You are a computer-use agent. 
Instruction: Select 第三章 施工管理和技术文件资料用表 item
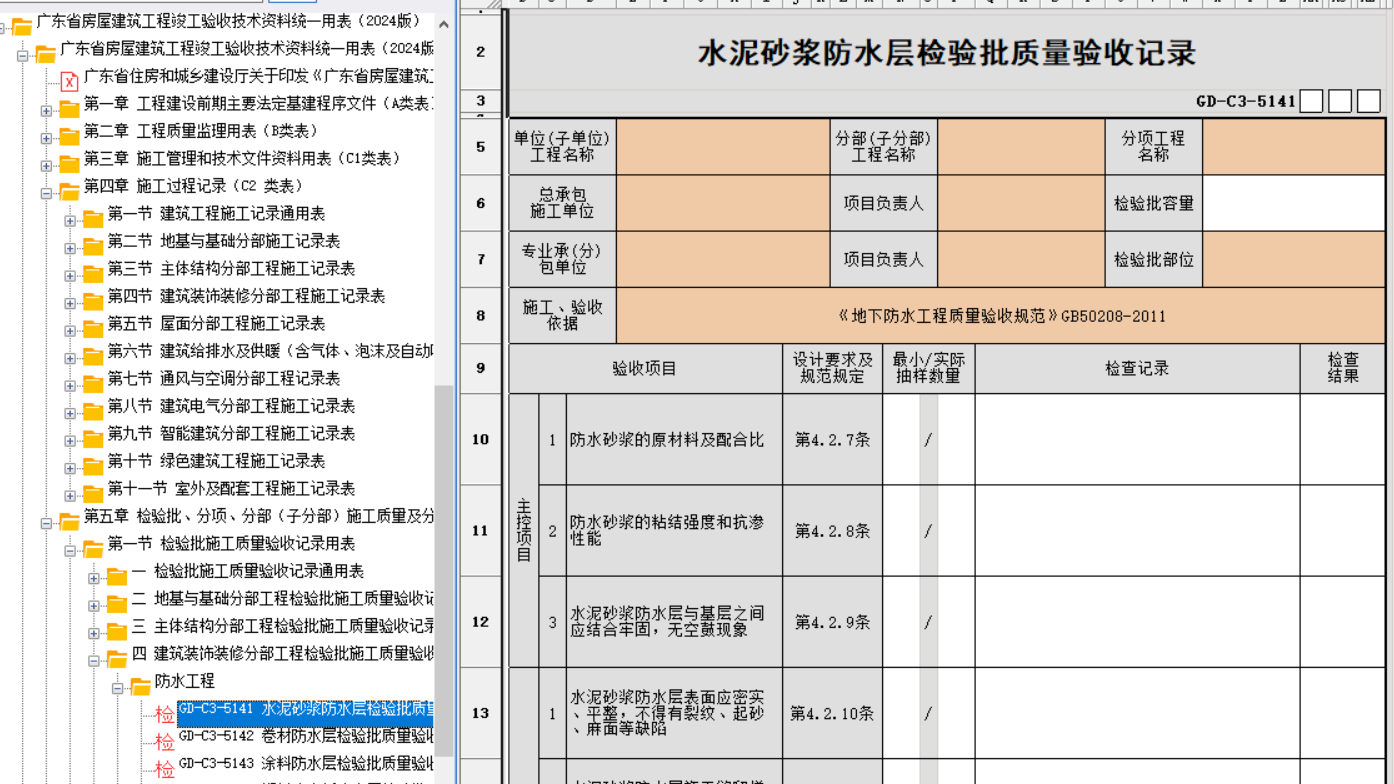pyautogui.click(x=242, y=159)
